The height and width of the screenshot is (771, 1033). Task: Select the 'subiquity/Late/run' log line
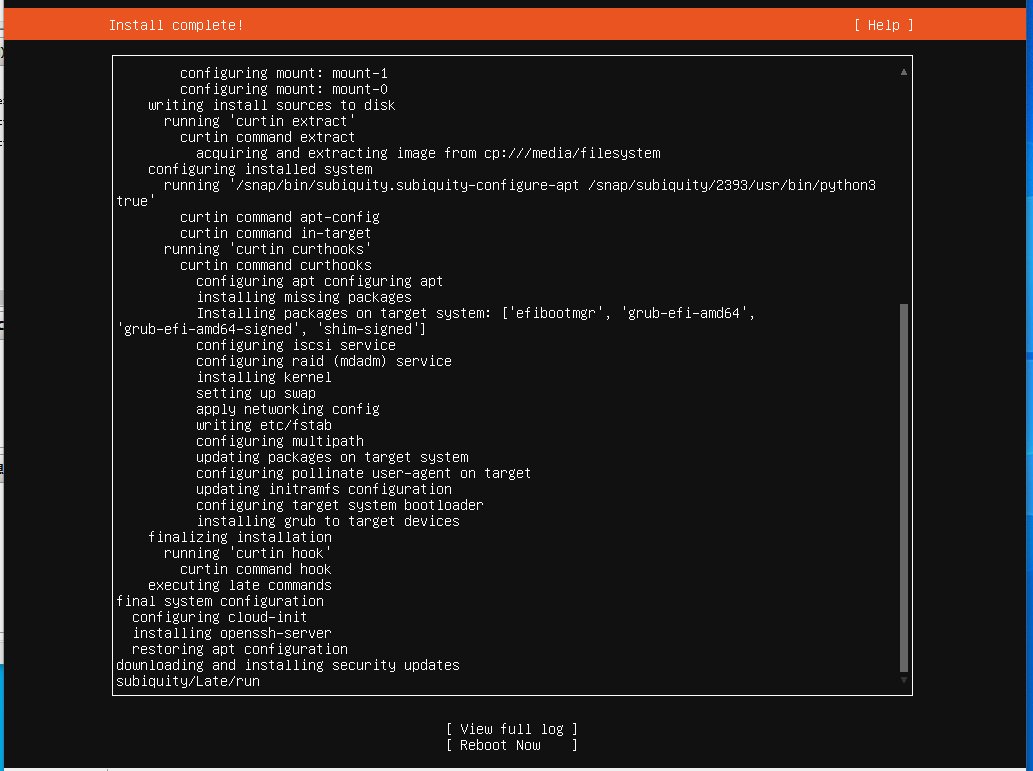(x=187, y=681)
